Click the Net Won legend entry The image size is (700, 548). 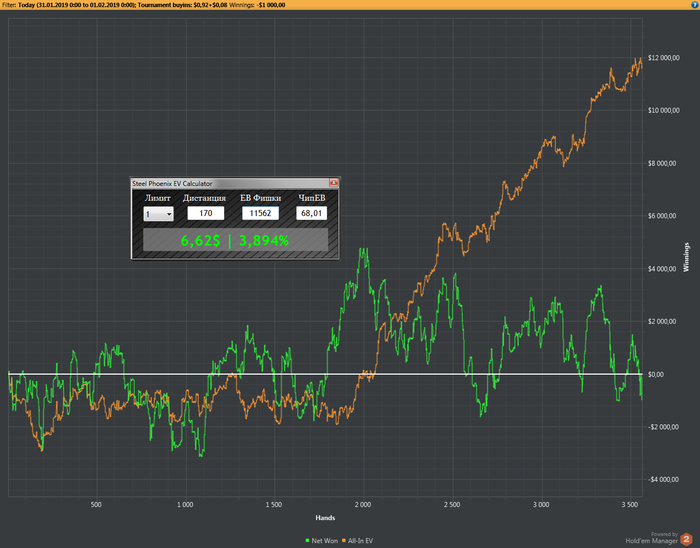tap(321, 540)
